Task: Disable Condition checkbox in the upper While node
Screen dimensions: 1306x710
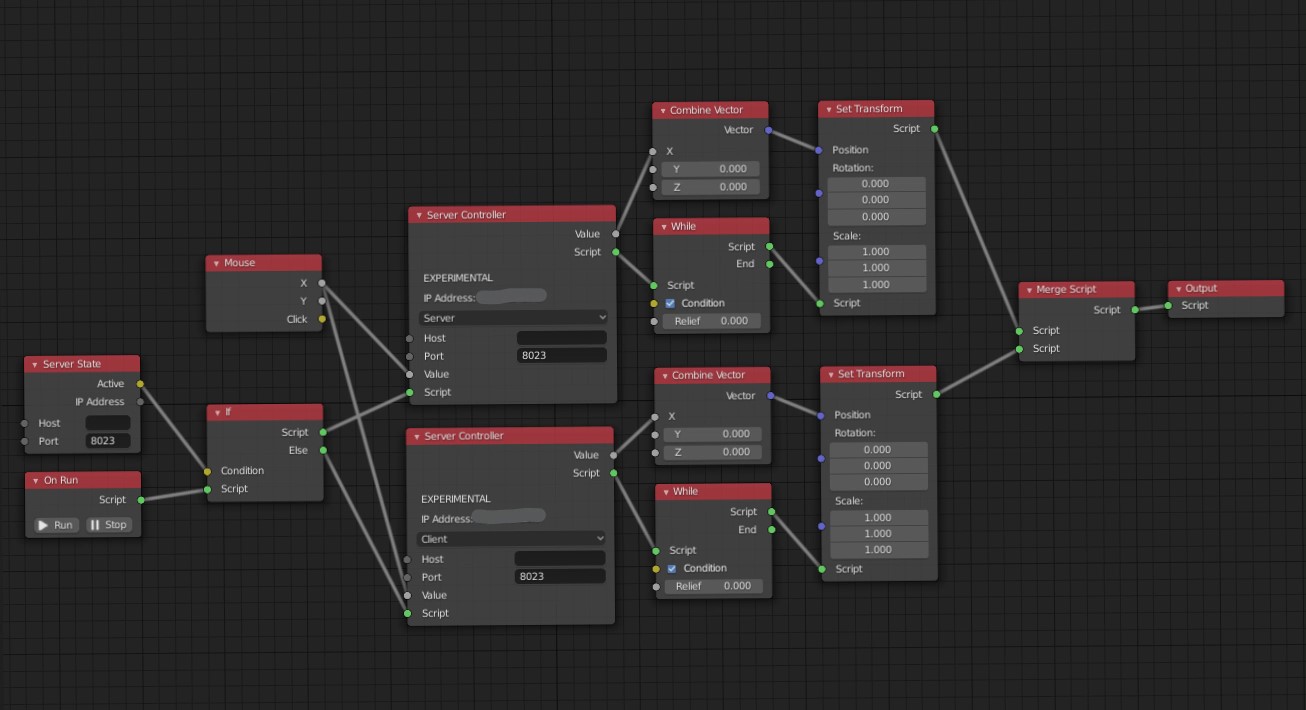Action: coord(671,303)
